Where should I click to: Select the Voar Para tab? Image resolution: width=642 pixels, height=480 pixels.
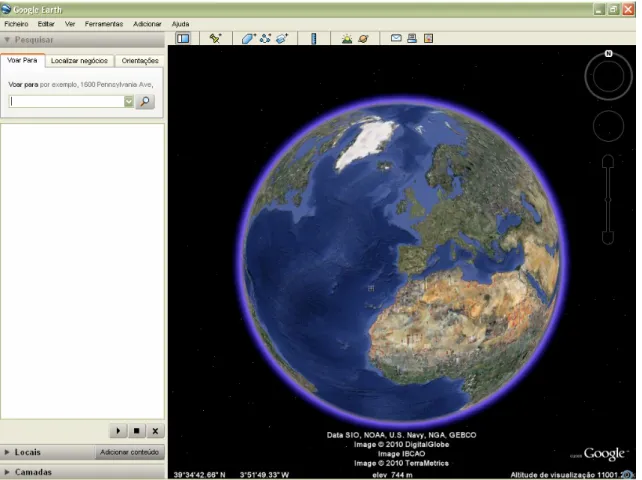tap(23, 60)
